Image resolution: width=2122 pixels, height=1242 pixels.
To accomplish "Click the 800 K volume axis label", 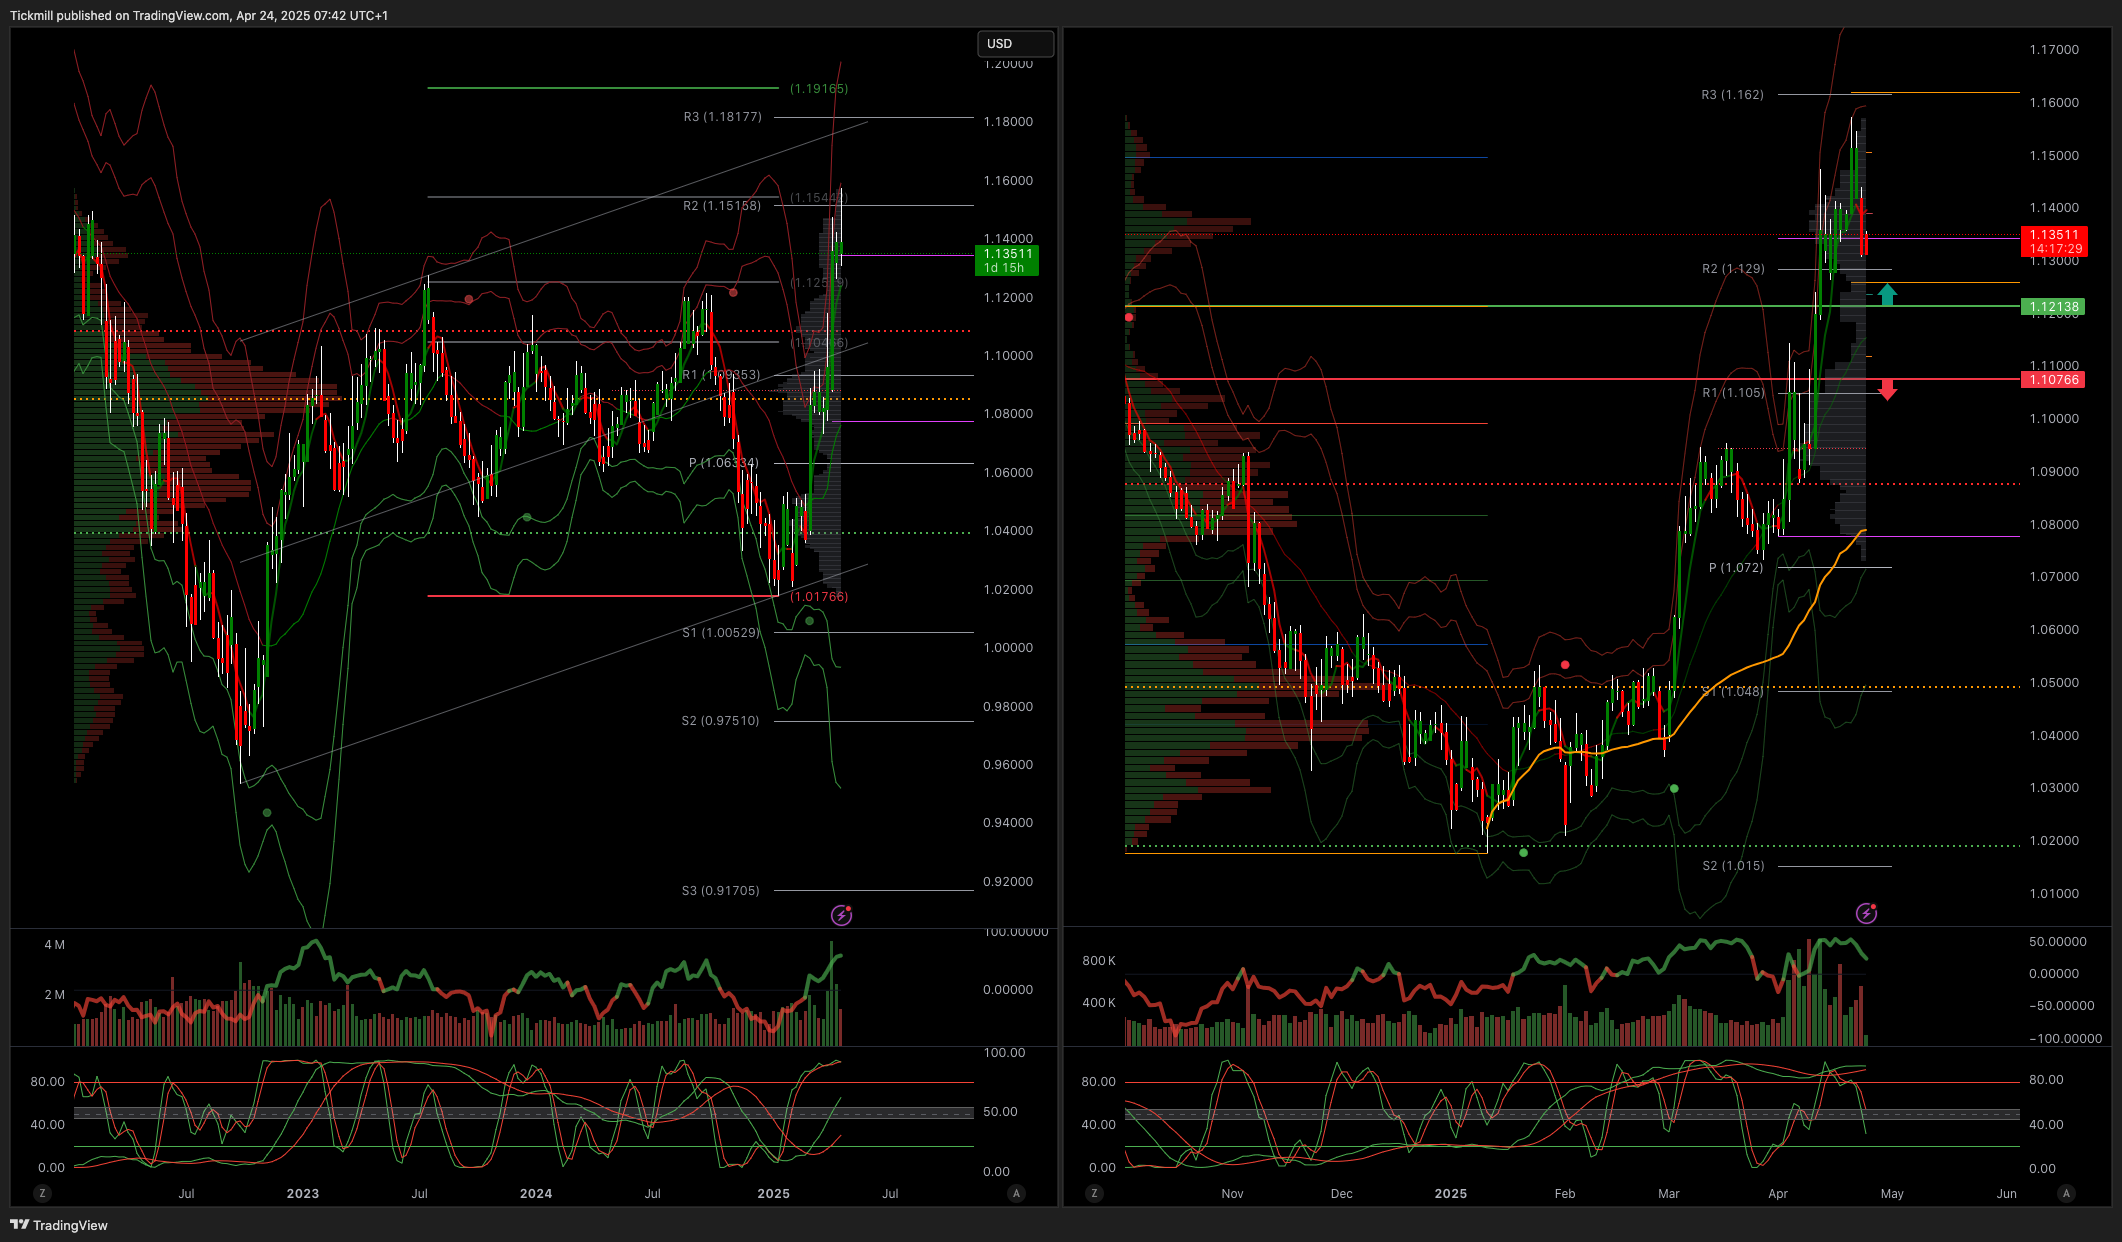I will point(1099,961).
